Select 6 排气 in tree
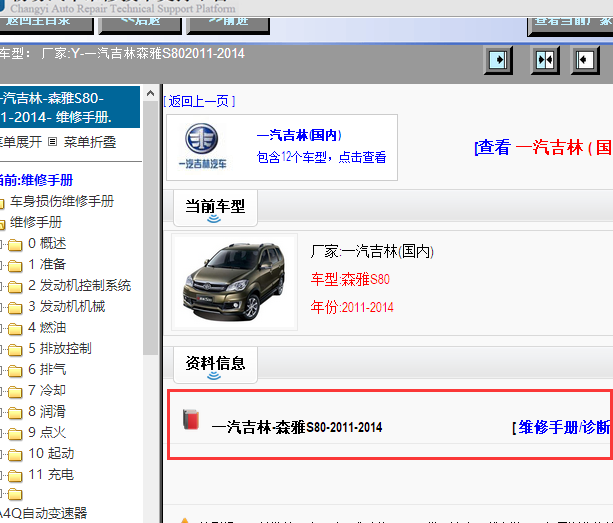 pyautogui.click(x=47, y=369)
